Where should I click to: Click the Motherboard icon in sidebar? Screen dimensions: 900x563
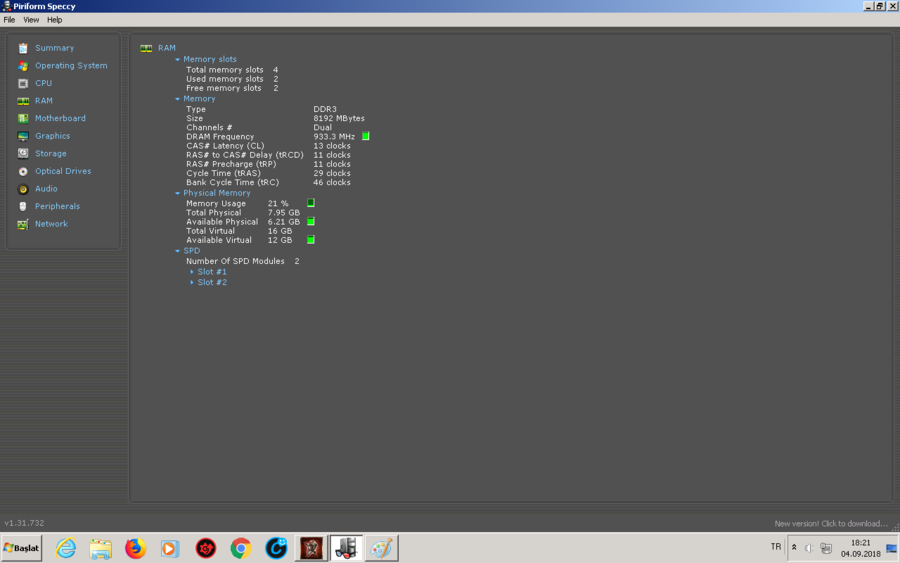[x=23, y=118]
